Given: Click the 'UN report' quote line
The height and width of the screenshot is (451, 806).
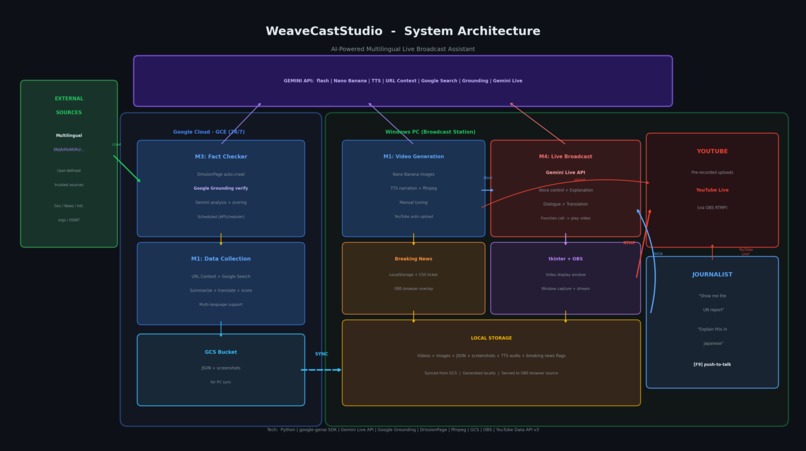Looking at the screenshot, I should pos(713,310).
